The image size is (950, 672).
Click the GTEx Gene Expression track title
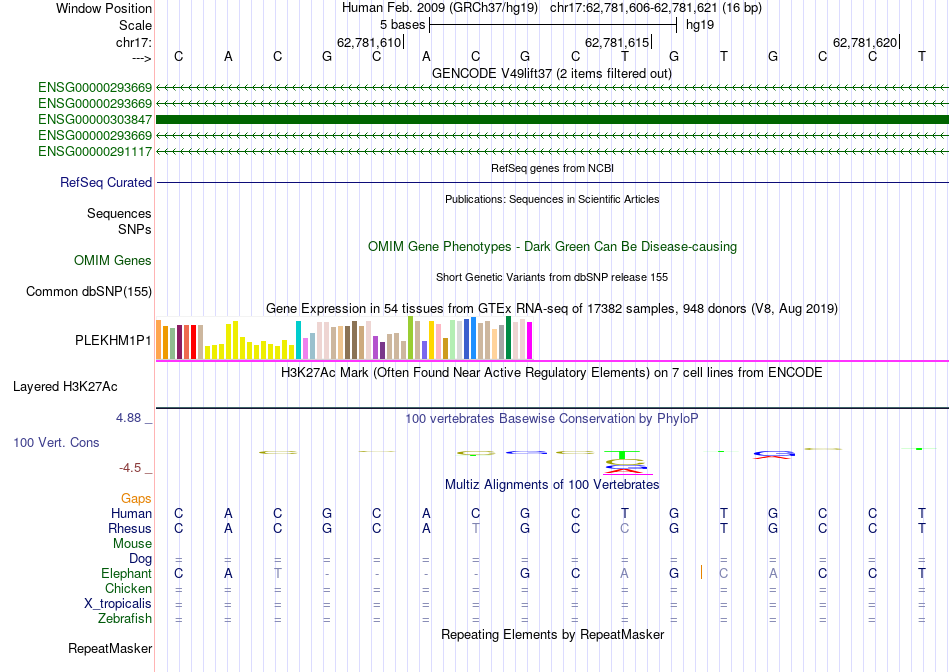pos(552,308)
